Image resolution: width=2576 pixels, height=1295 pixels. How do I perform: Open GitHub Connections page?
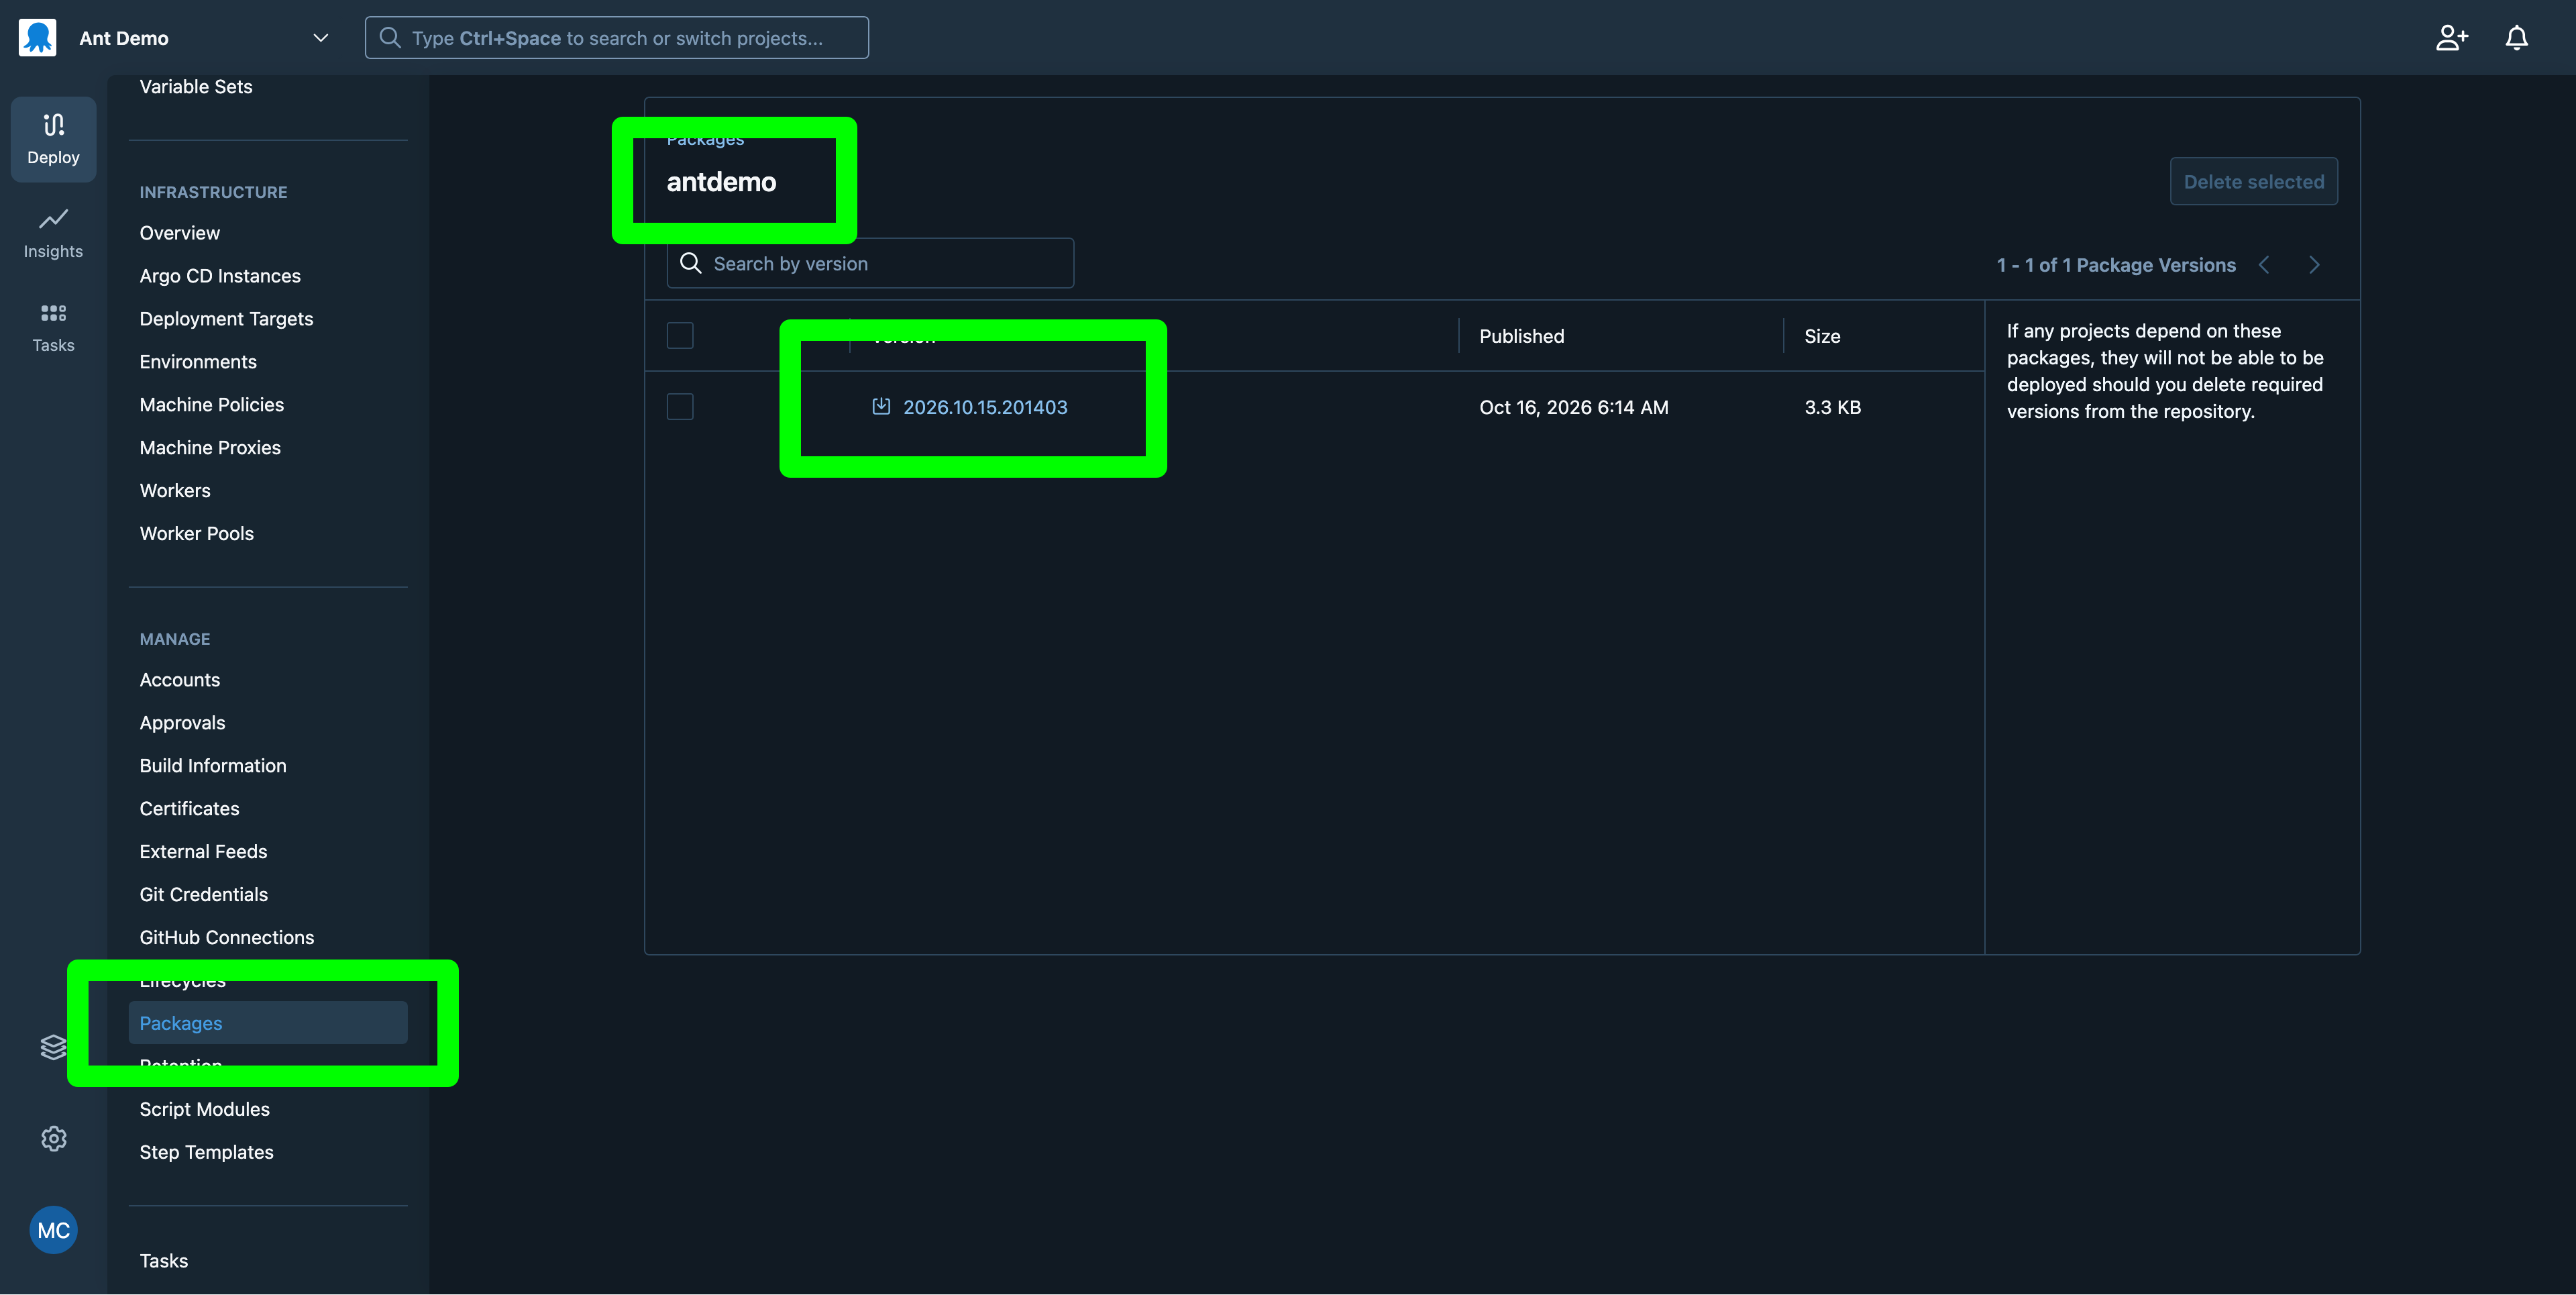point(227,938)
